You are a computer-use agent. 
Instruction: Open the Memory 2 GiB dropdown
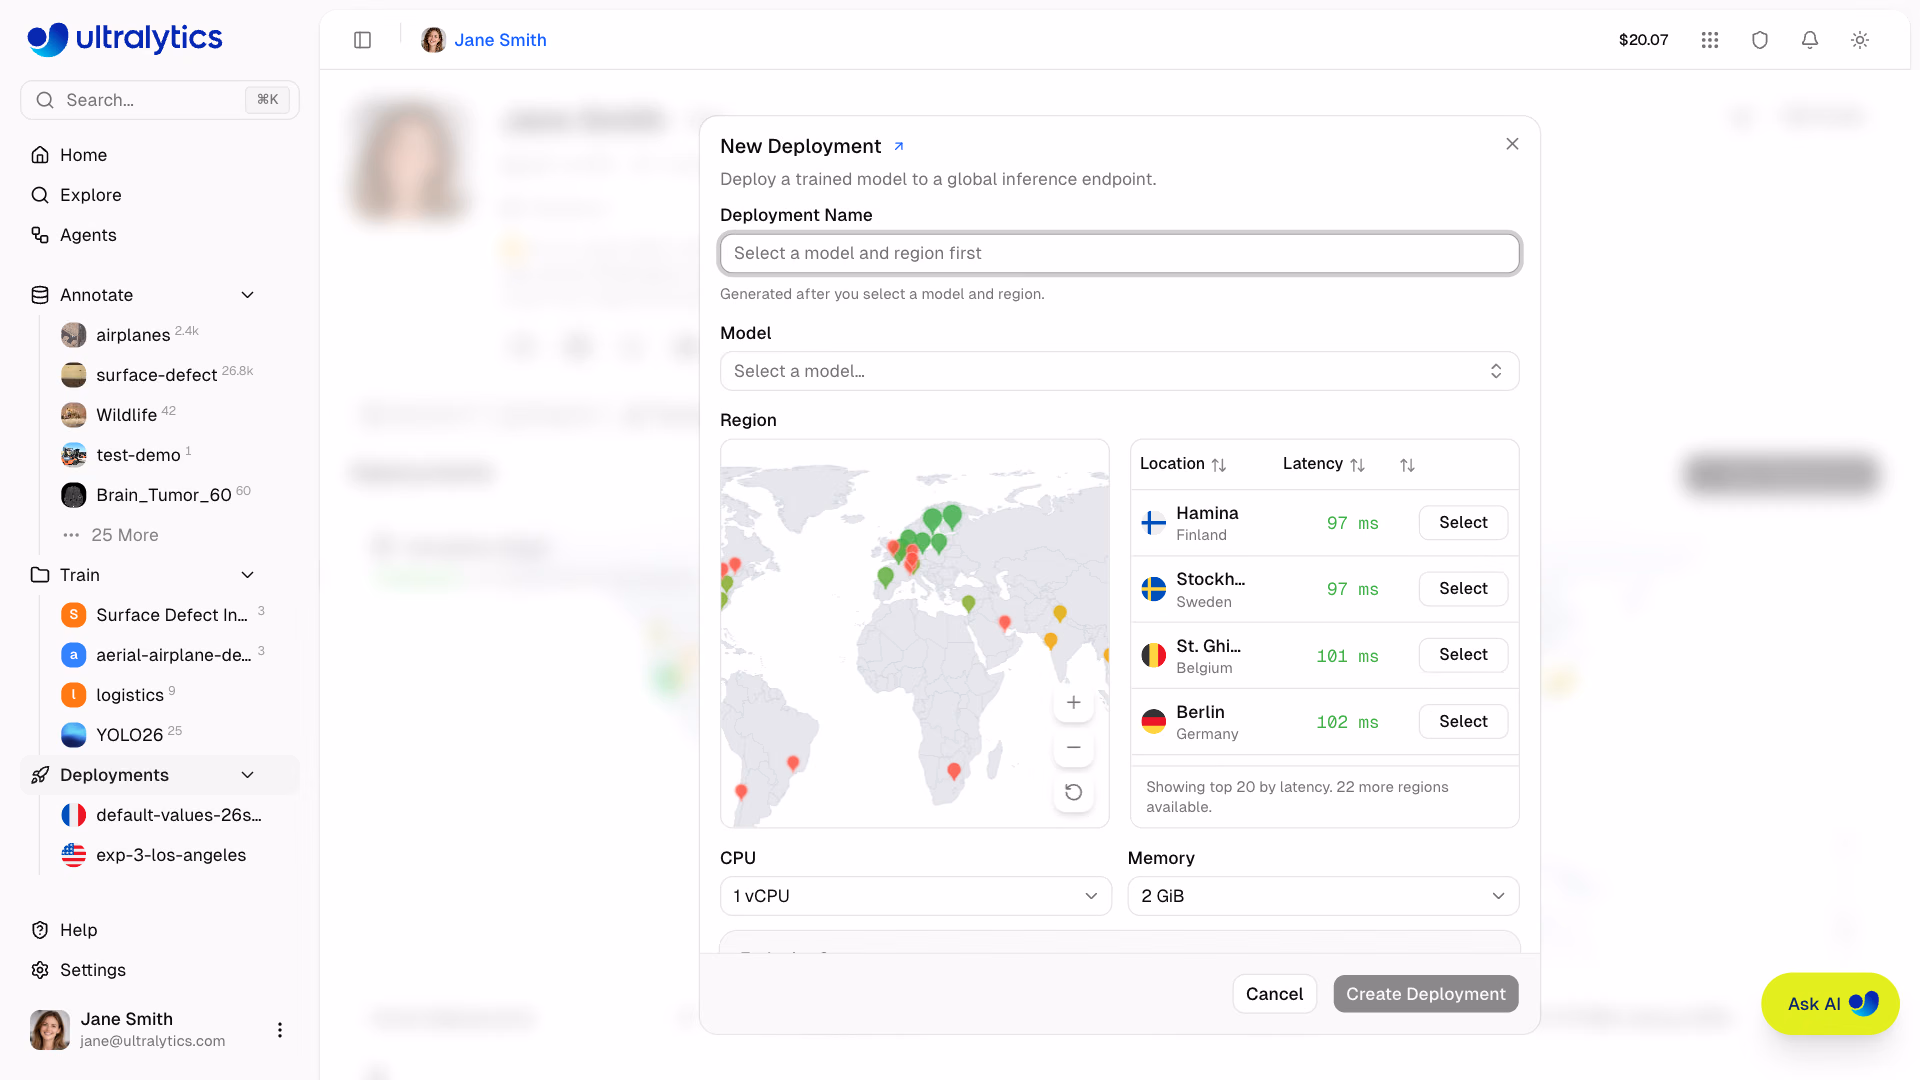[1323, 896]
